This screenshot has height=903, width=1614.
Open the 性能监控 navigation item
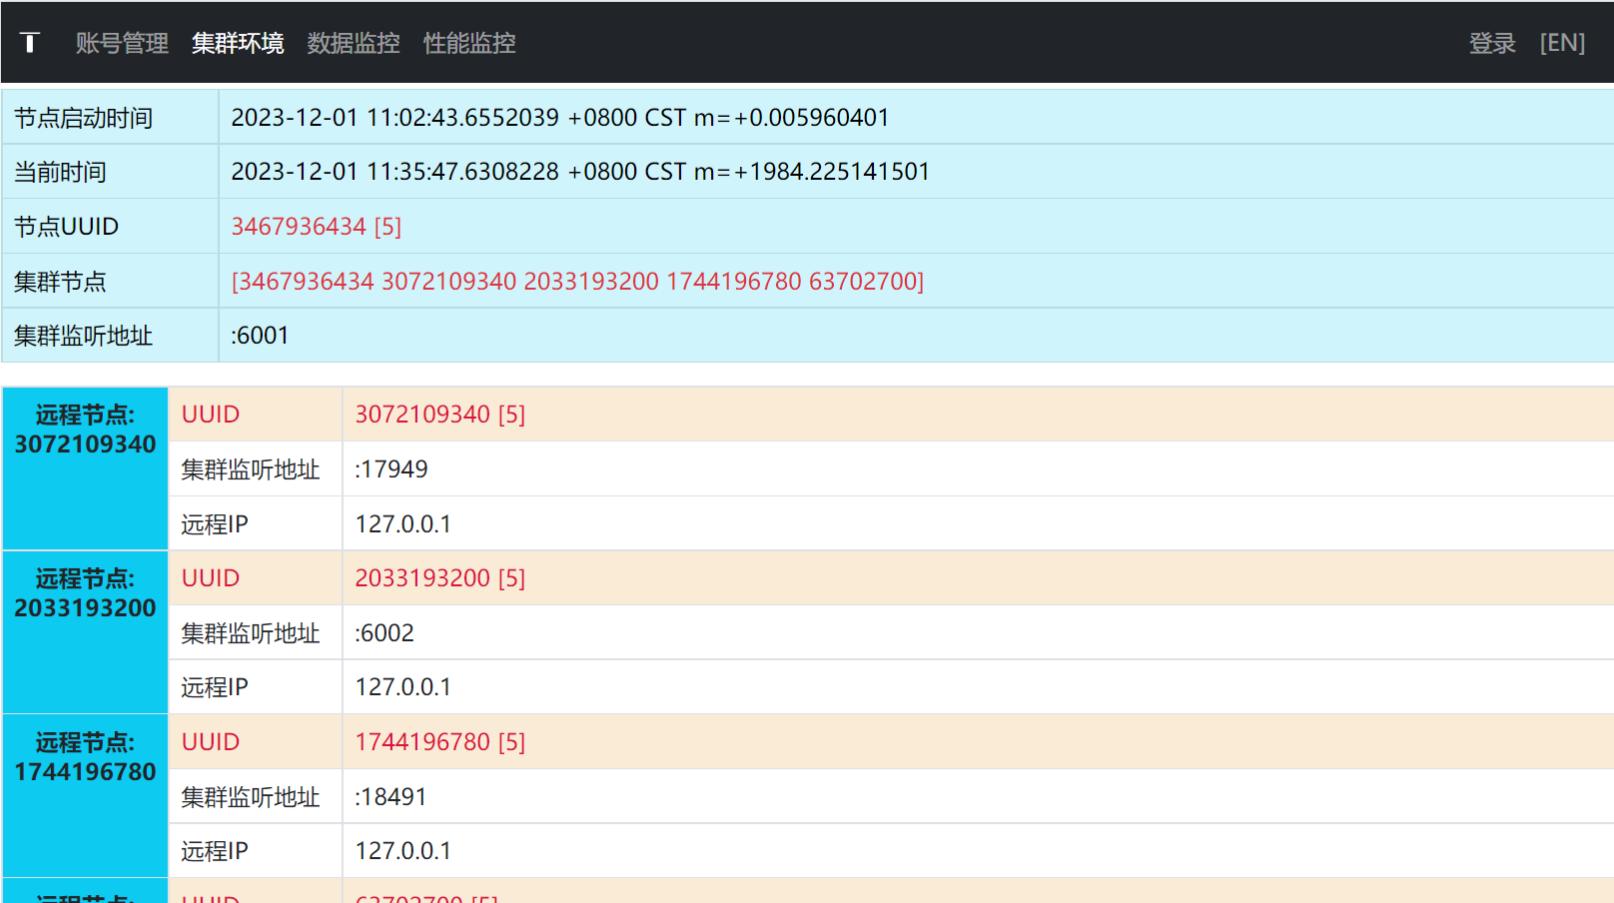coord(470,43)
